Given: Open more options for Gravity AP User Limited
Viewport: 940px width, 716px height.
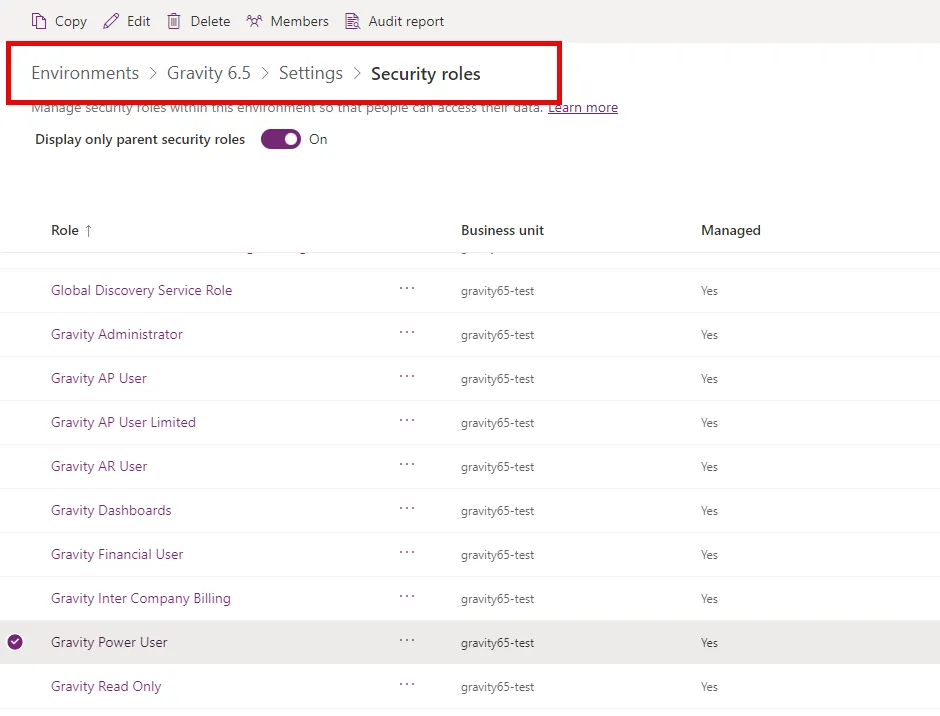Looking at the screenshot, I should pyautogui.click(x=407, y=420).
